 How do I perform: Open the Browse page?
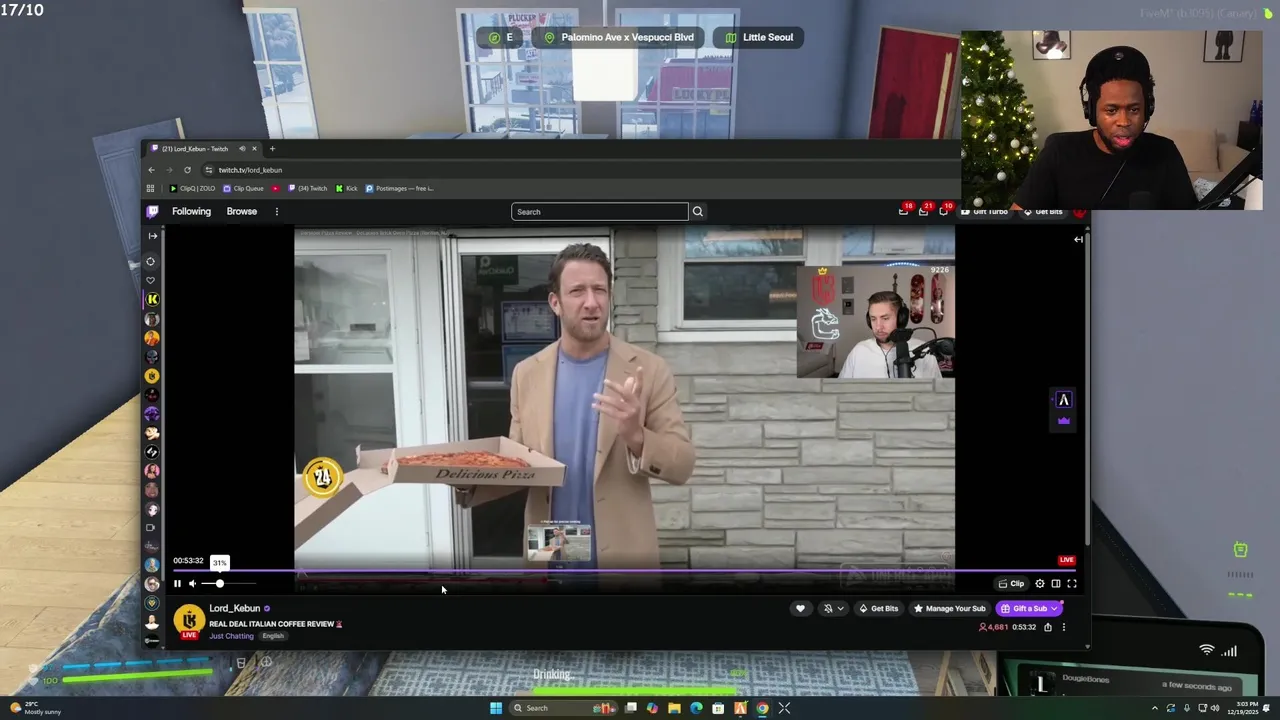(242, 211)
